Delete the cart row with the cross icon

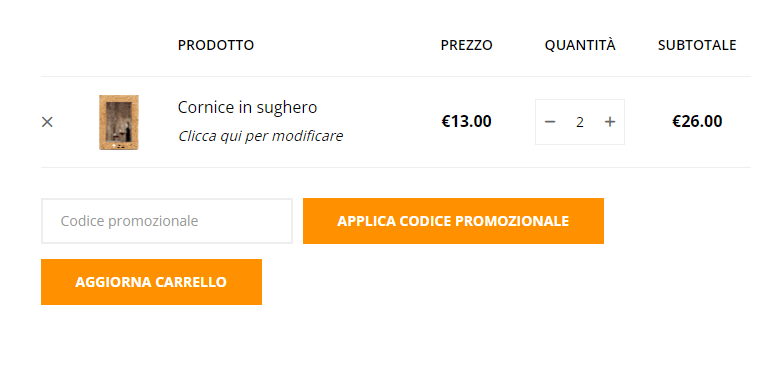coord(47,122)
